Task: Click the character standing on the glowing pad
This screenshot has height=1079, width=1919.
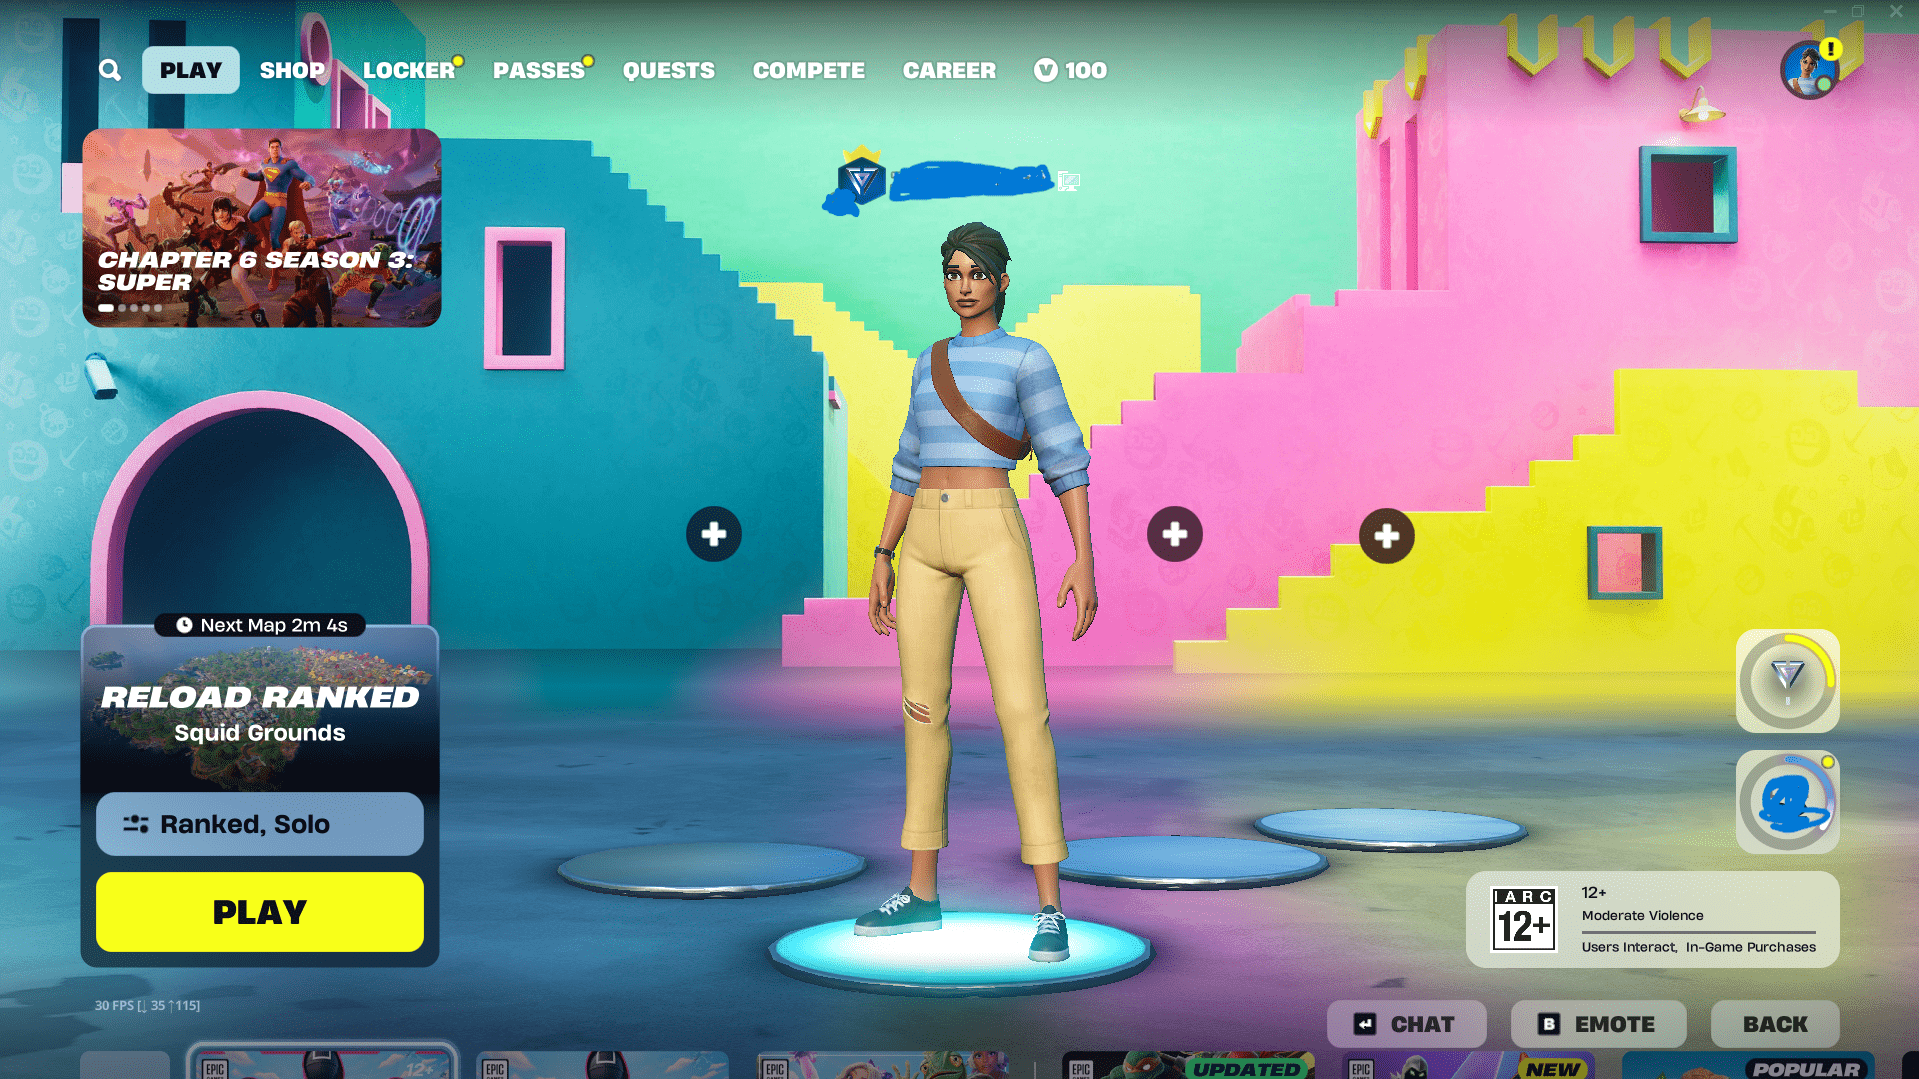Action: (x=980, y=590)
